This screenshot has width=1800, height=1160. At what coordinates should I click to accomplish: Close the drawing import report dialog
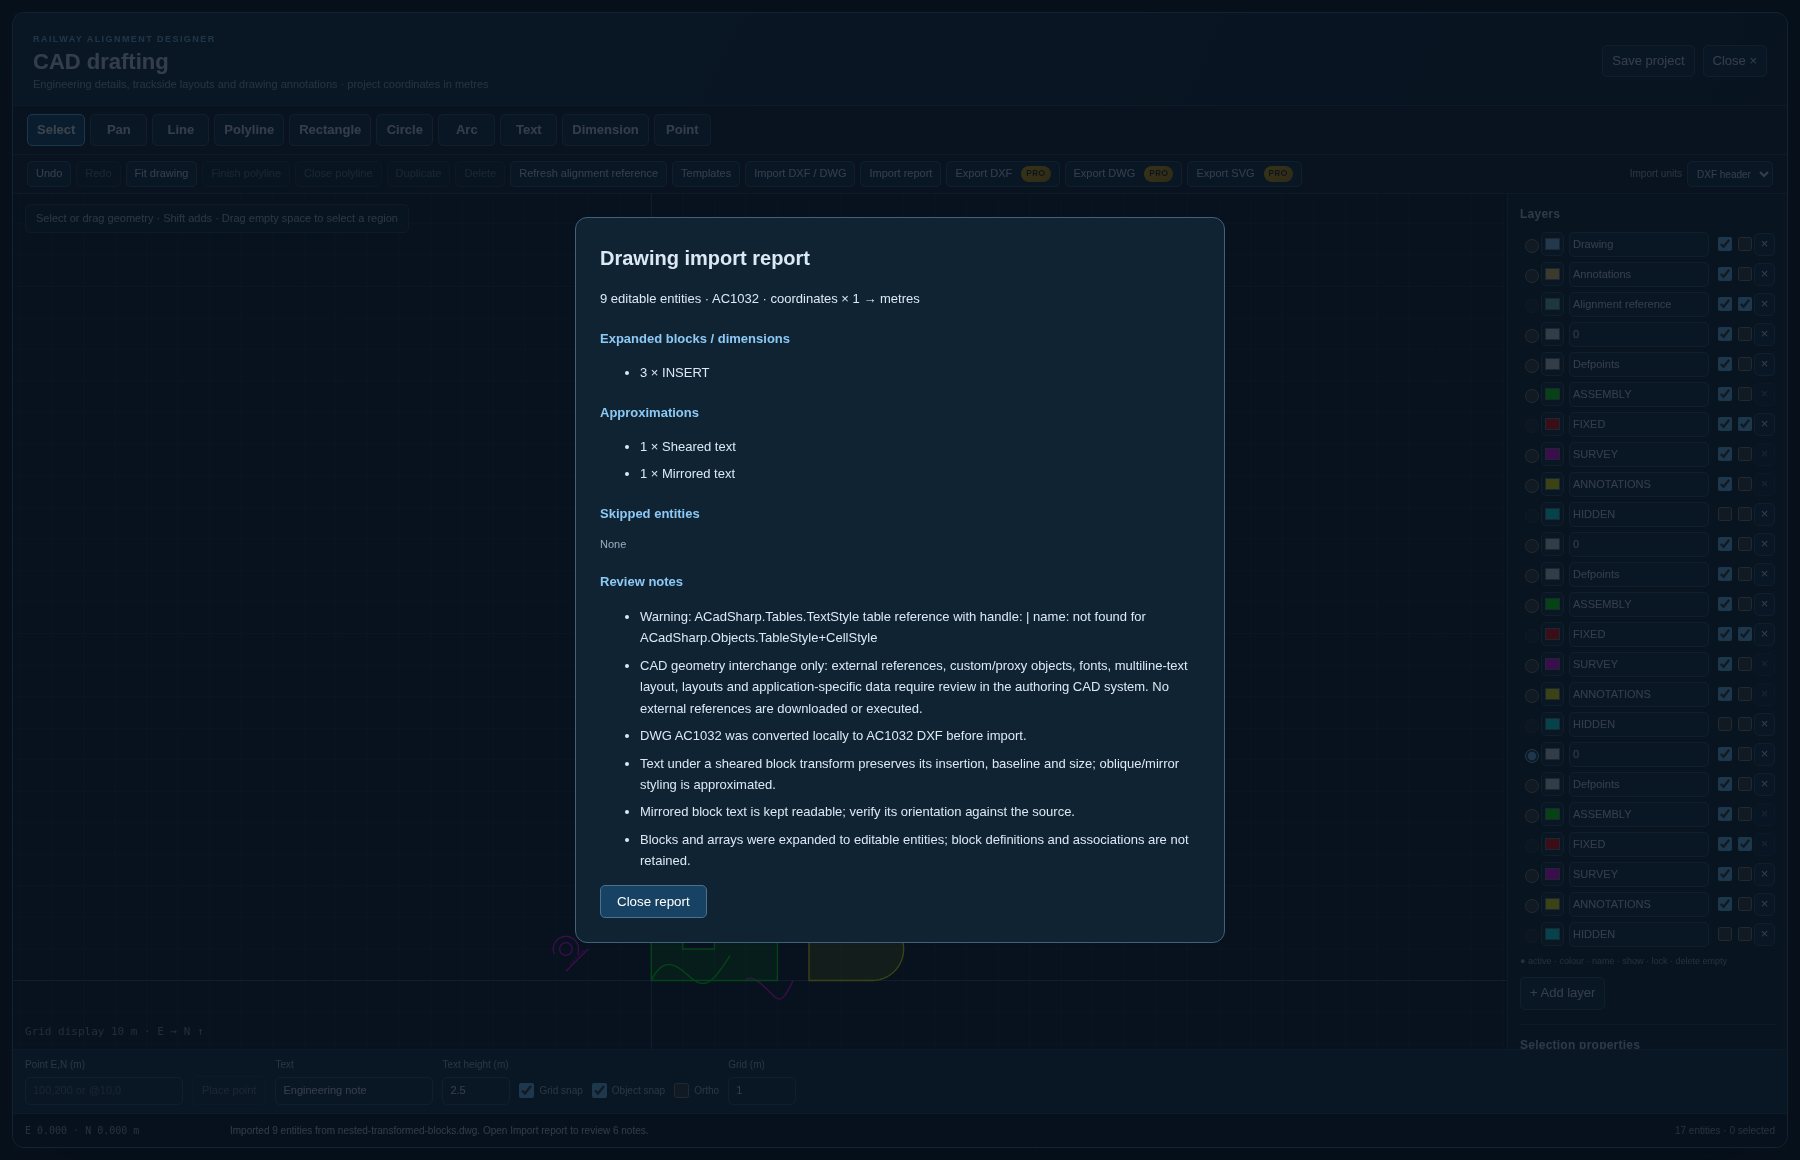point(653,901)
